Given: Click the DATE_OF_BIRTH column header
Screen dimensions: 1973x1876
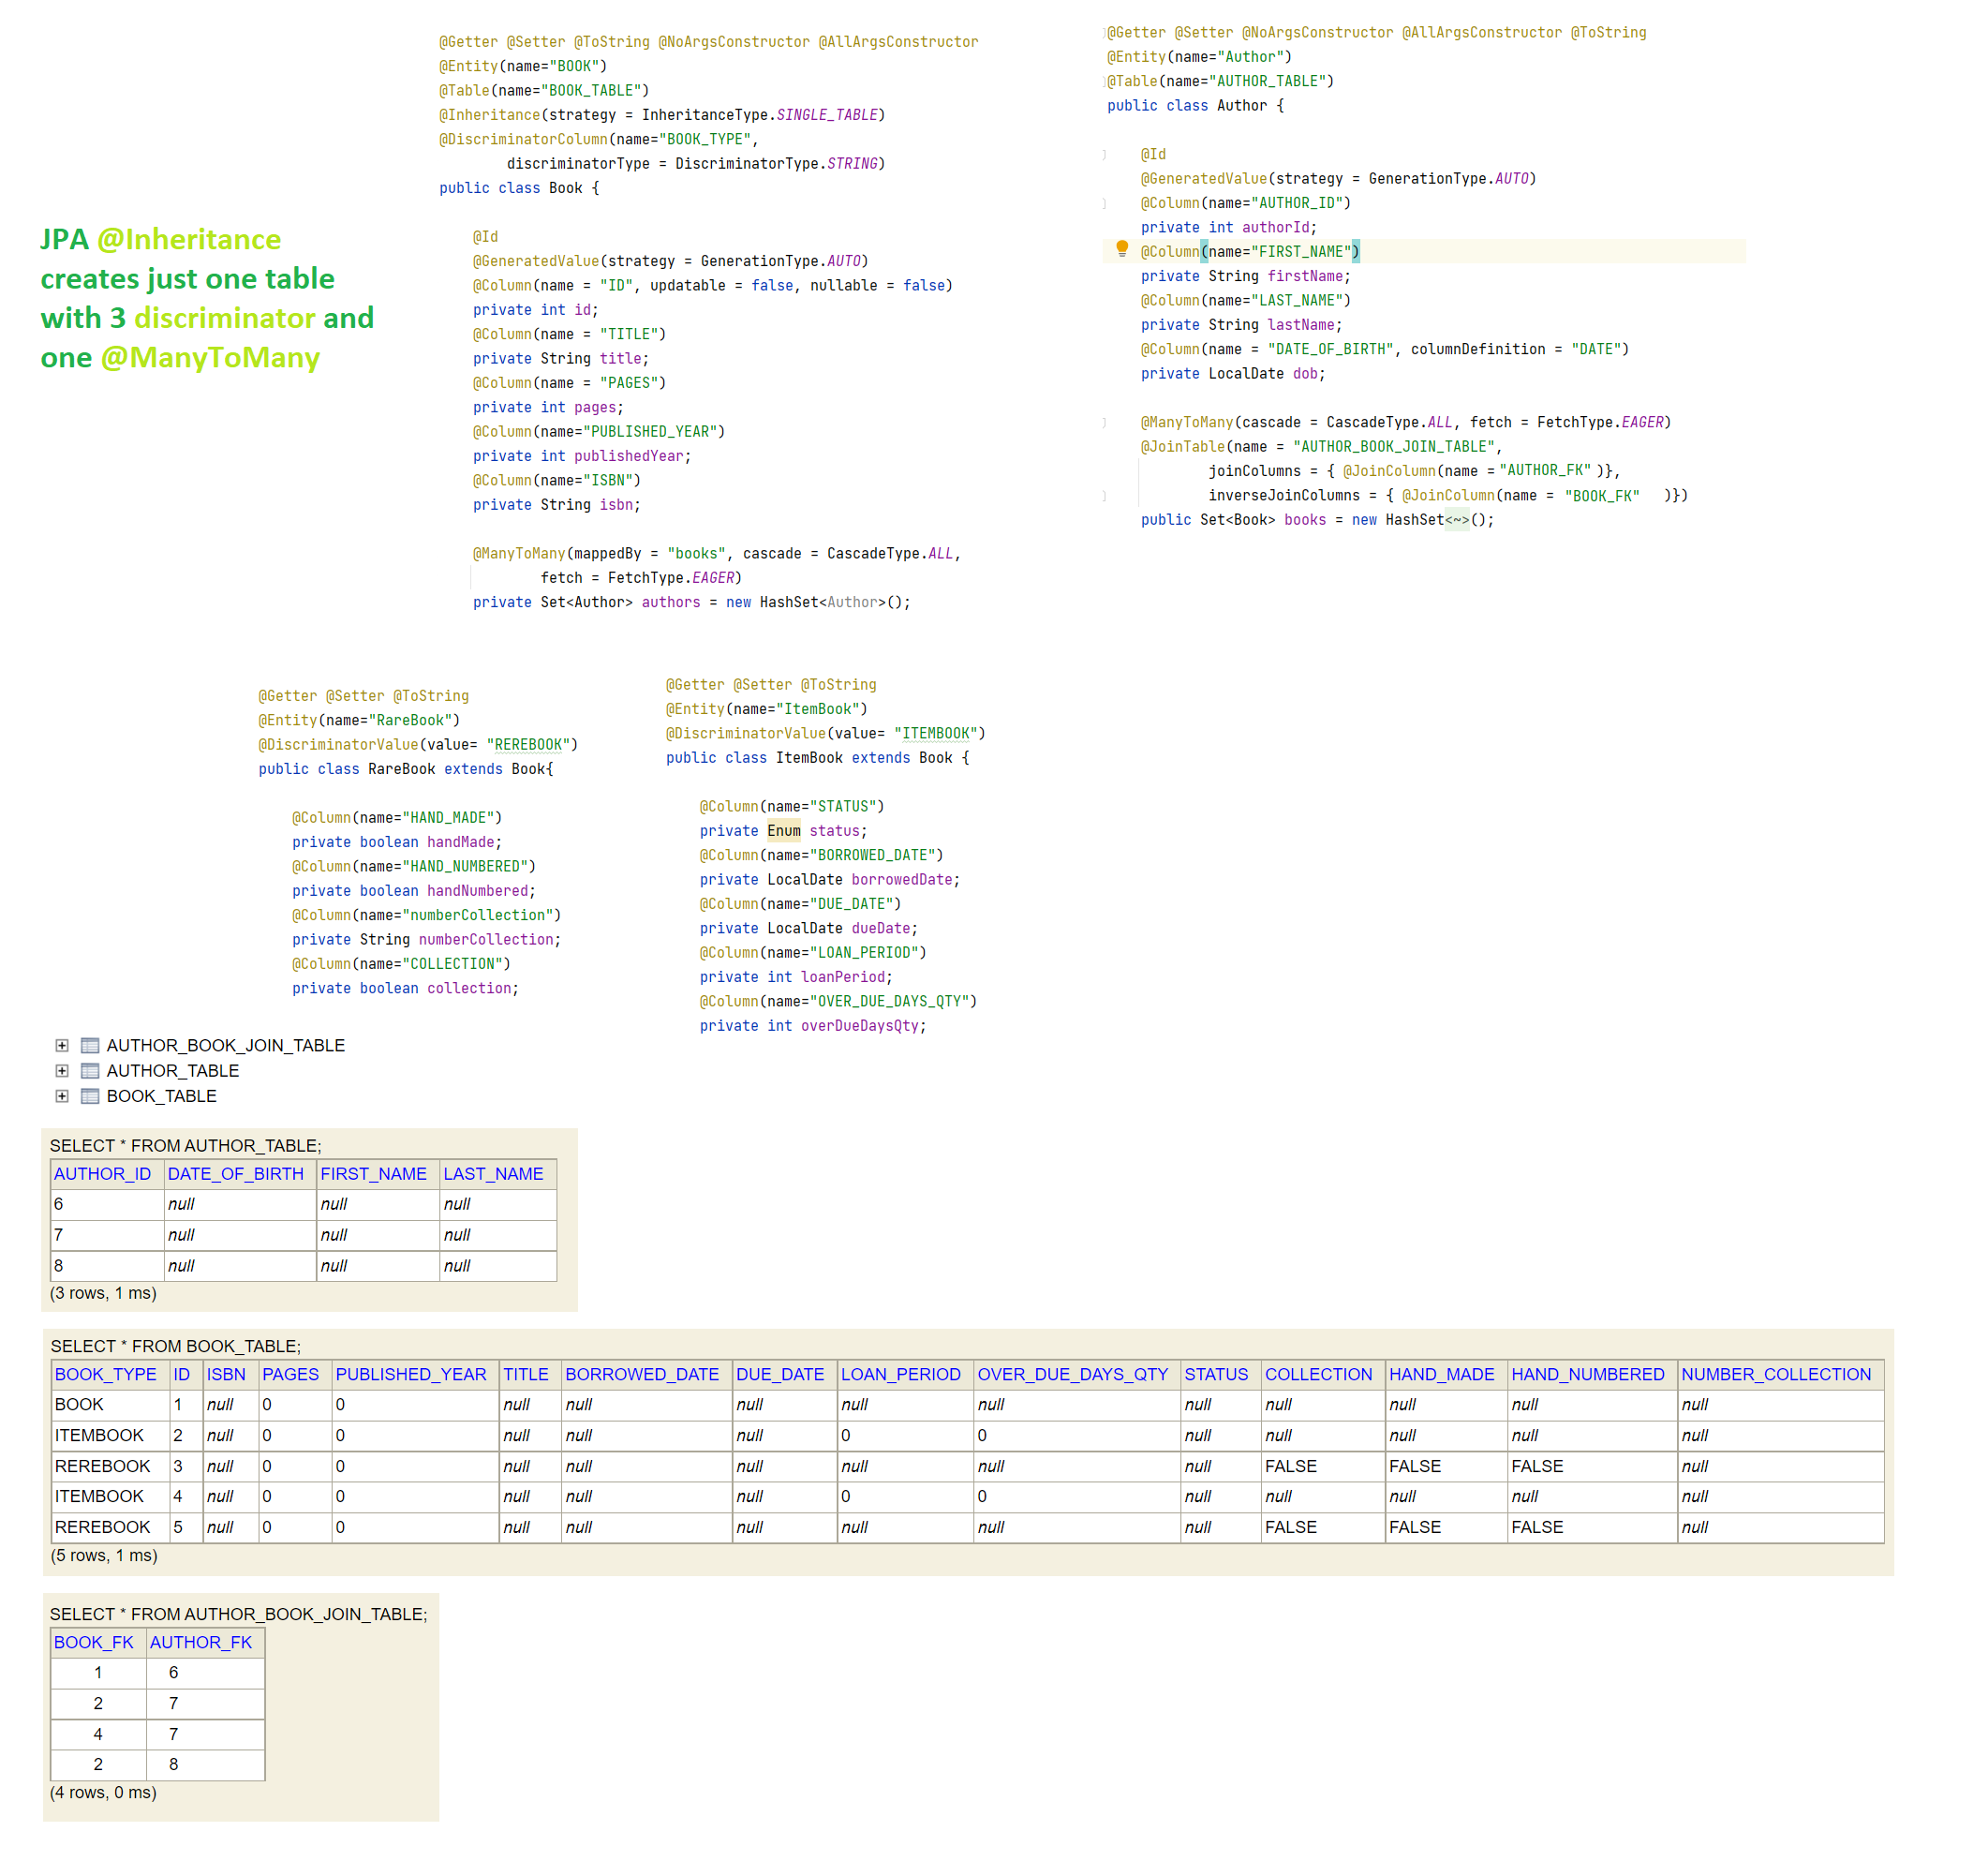Looking at the screenshot, I should (235, 1174).
